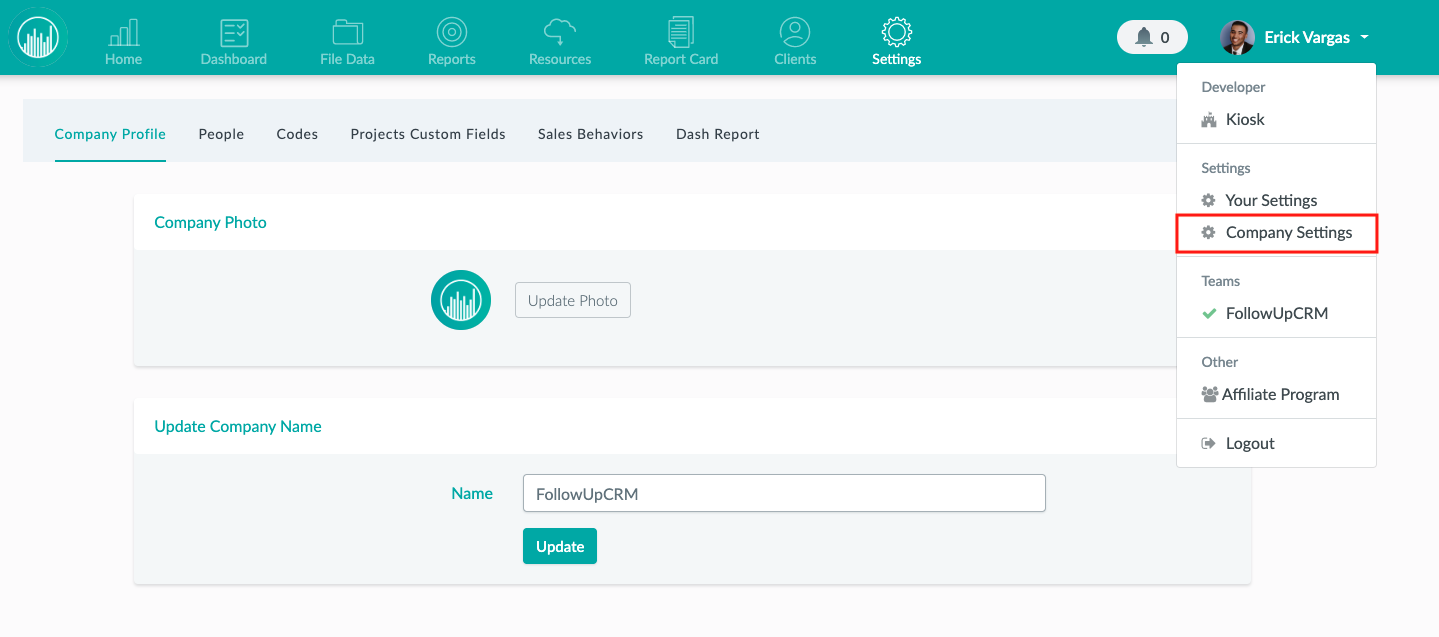Click the gear icon beside Company Settings
The image size is (1439, 637).
tap(1208, 232)
